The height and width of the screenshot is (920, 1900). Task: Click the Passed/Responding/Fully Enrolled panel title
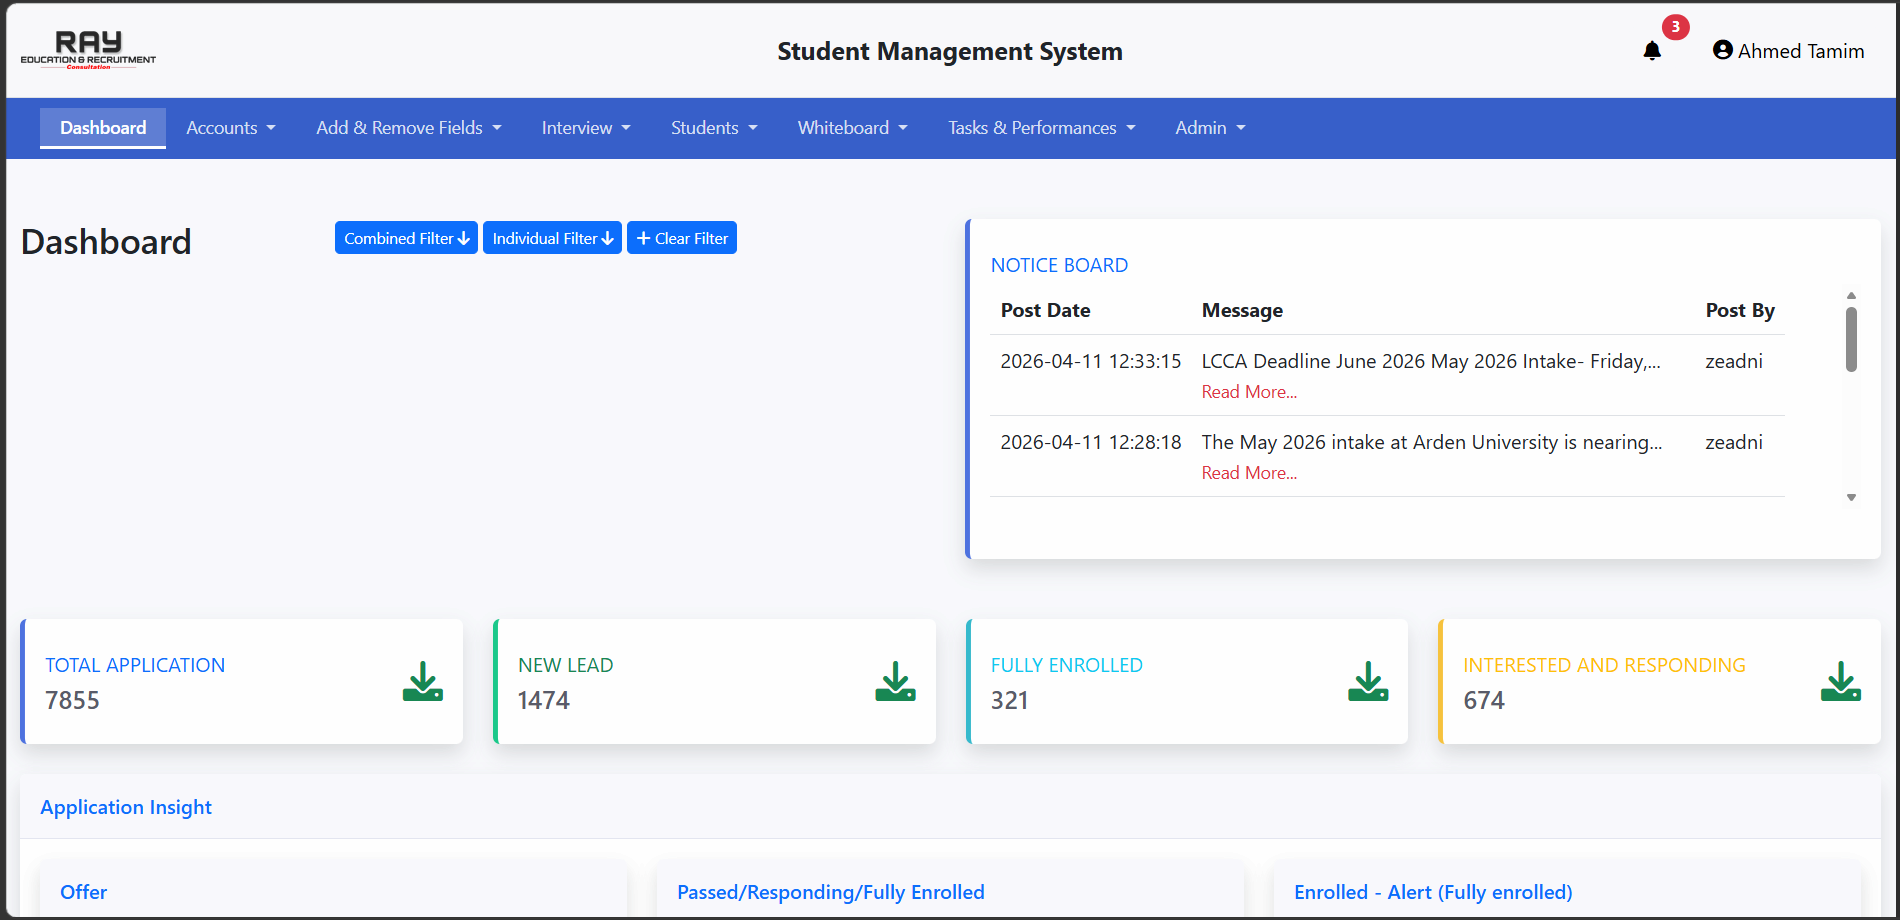pos(830,892)
